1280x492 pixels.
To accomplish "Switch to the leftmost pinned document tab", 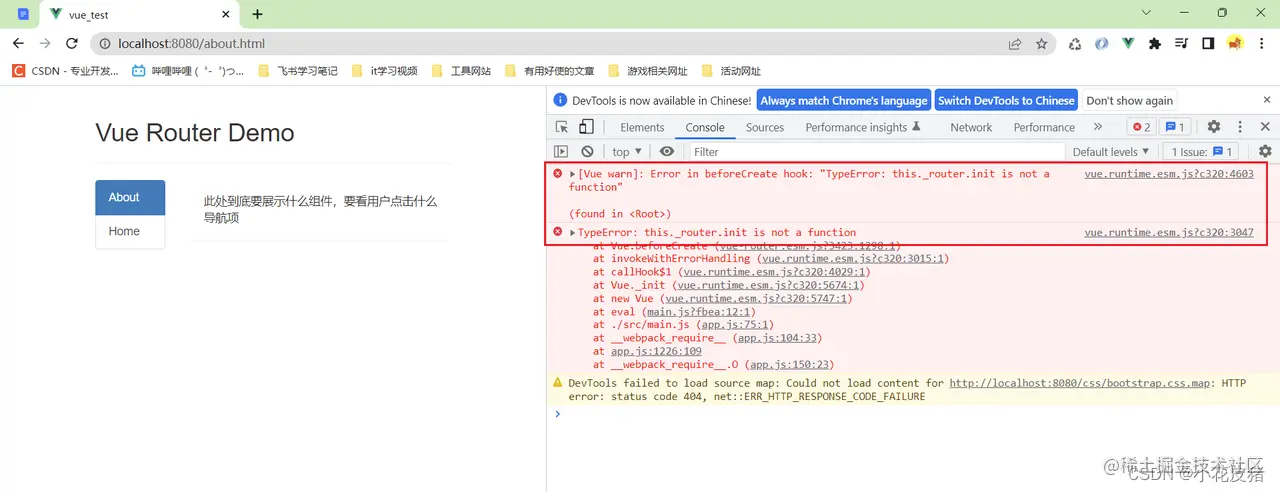I will (23, 15).
